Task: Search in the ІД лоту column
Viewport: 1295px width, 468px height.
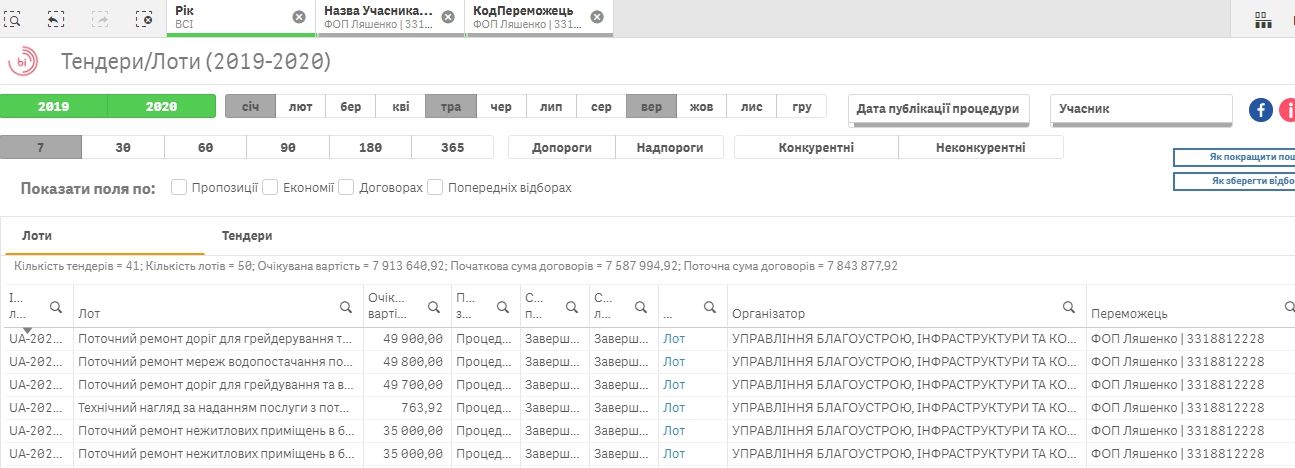Action: tap(56, 307)
